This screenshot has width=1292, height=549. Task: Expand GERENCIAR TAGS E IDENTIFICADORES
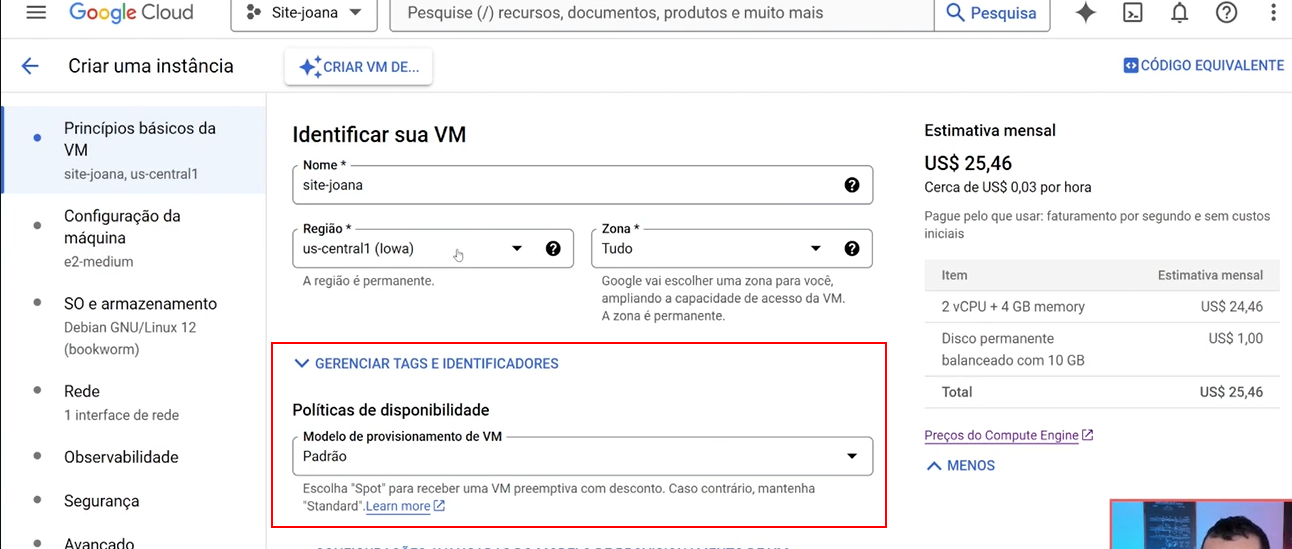coord(426,364)
